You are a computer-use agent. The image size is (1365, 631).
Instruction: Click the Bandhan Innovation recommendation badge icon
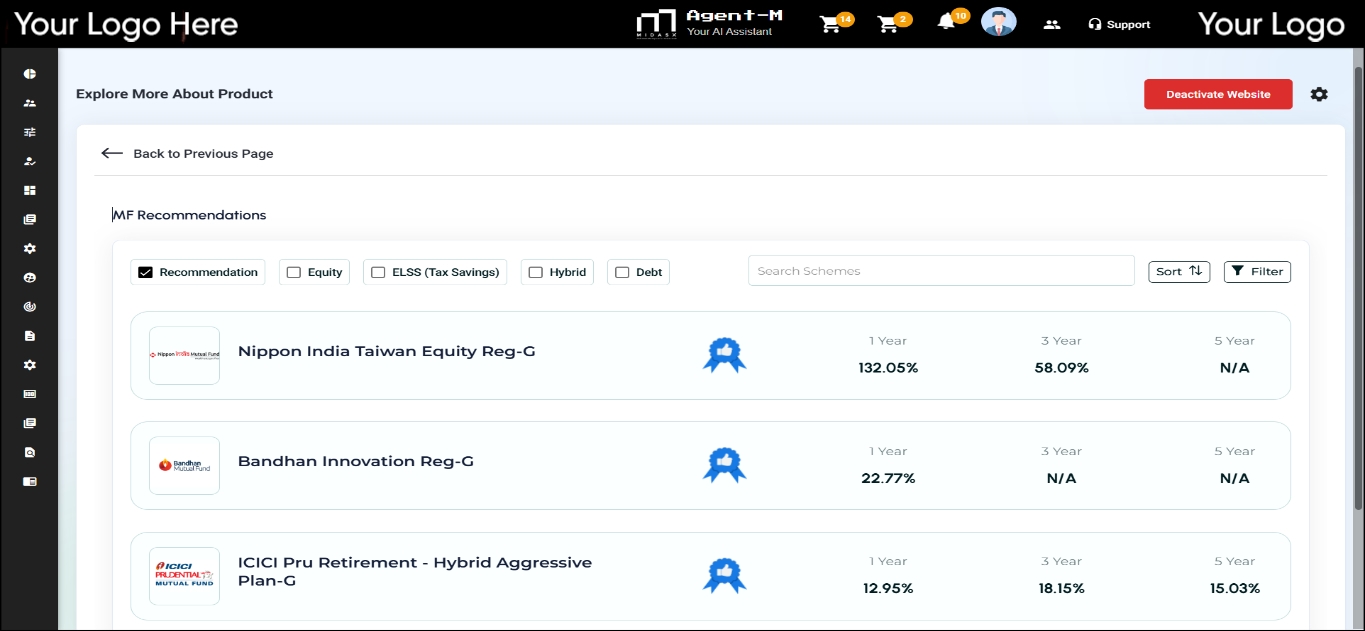click(725, 465)
